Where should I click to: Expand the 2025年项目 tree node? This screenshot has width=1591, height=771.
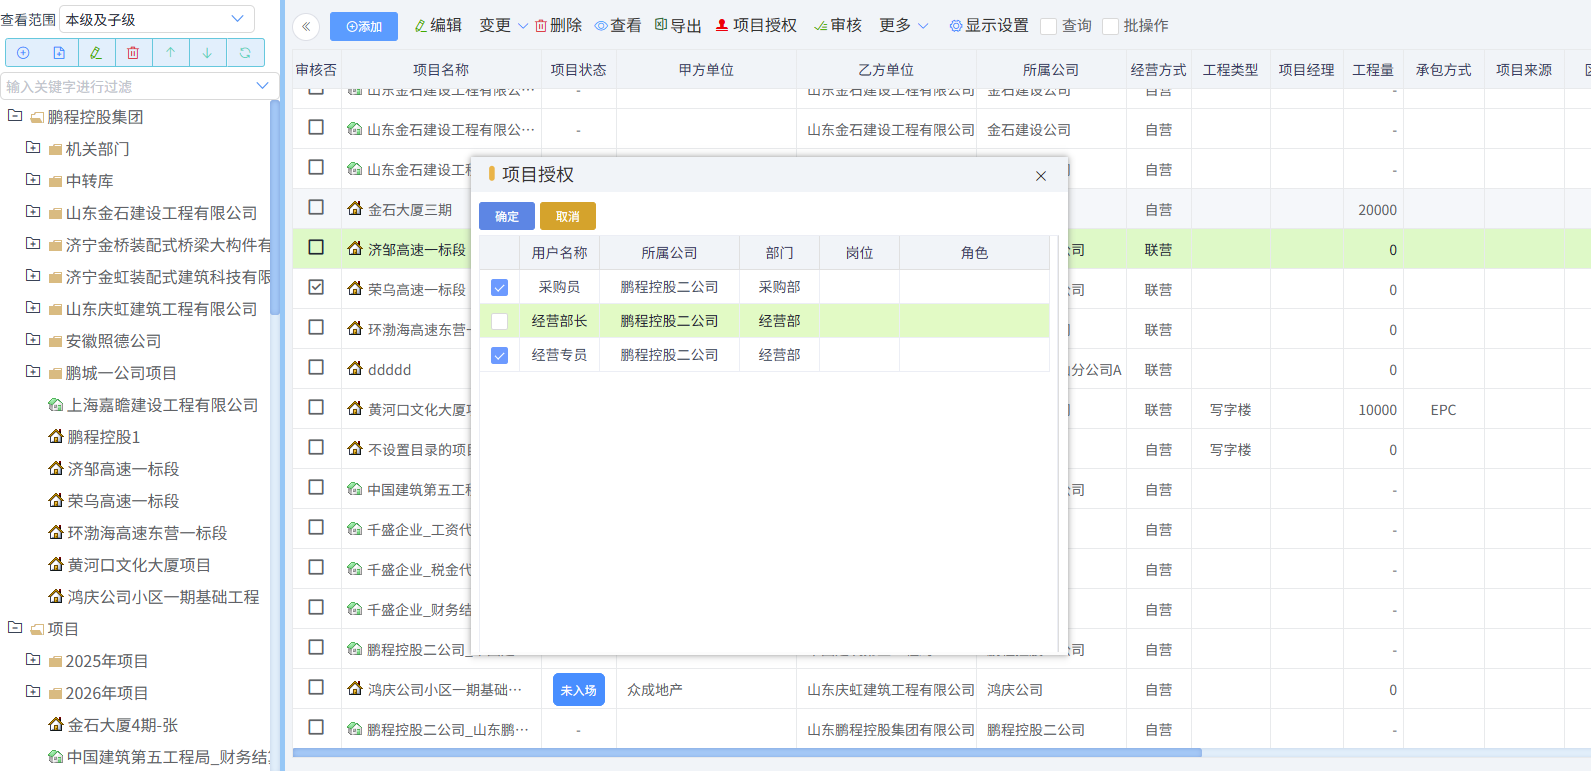(x=33, y=660)
